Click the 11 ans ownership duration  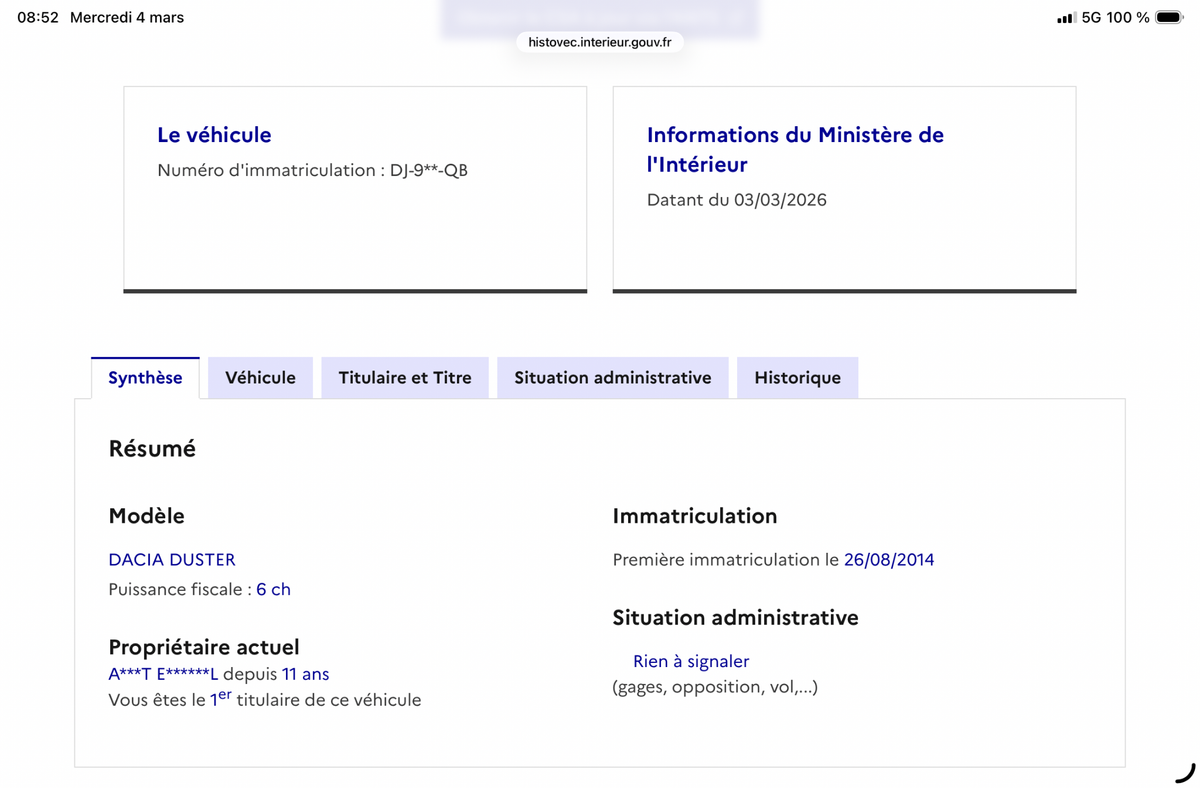point(305,674)
